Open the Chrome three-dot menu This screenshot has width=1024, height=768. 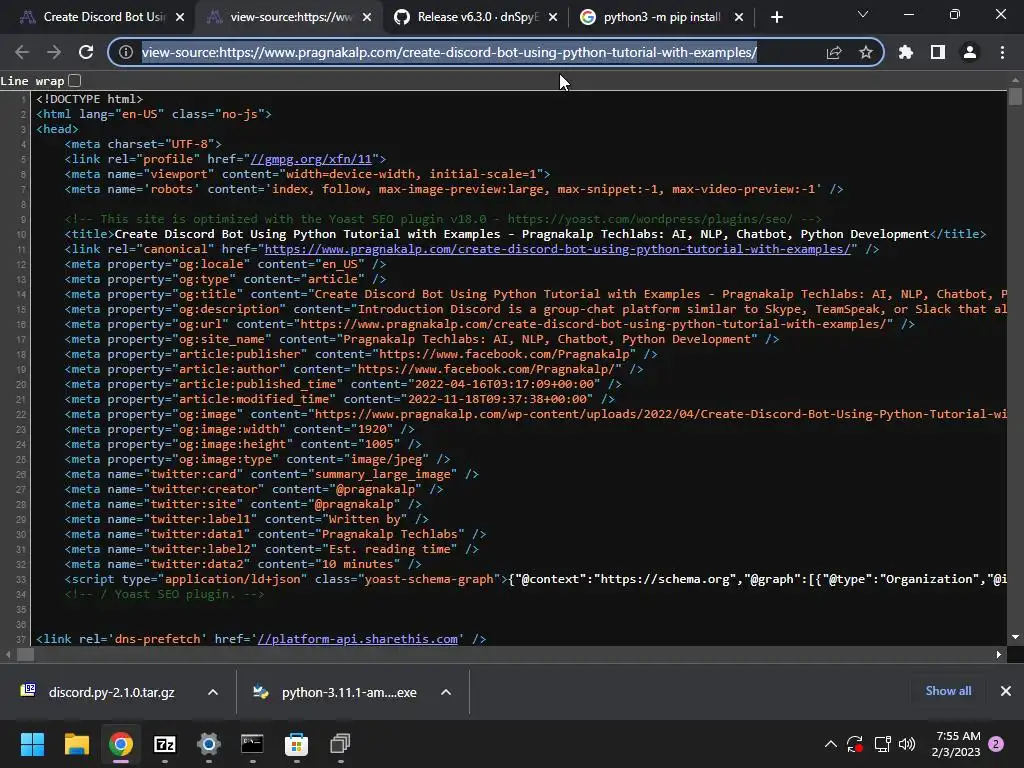[1002, 52]
